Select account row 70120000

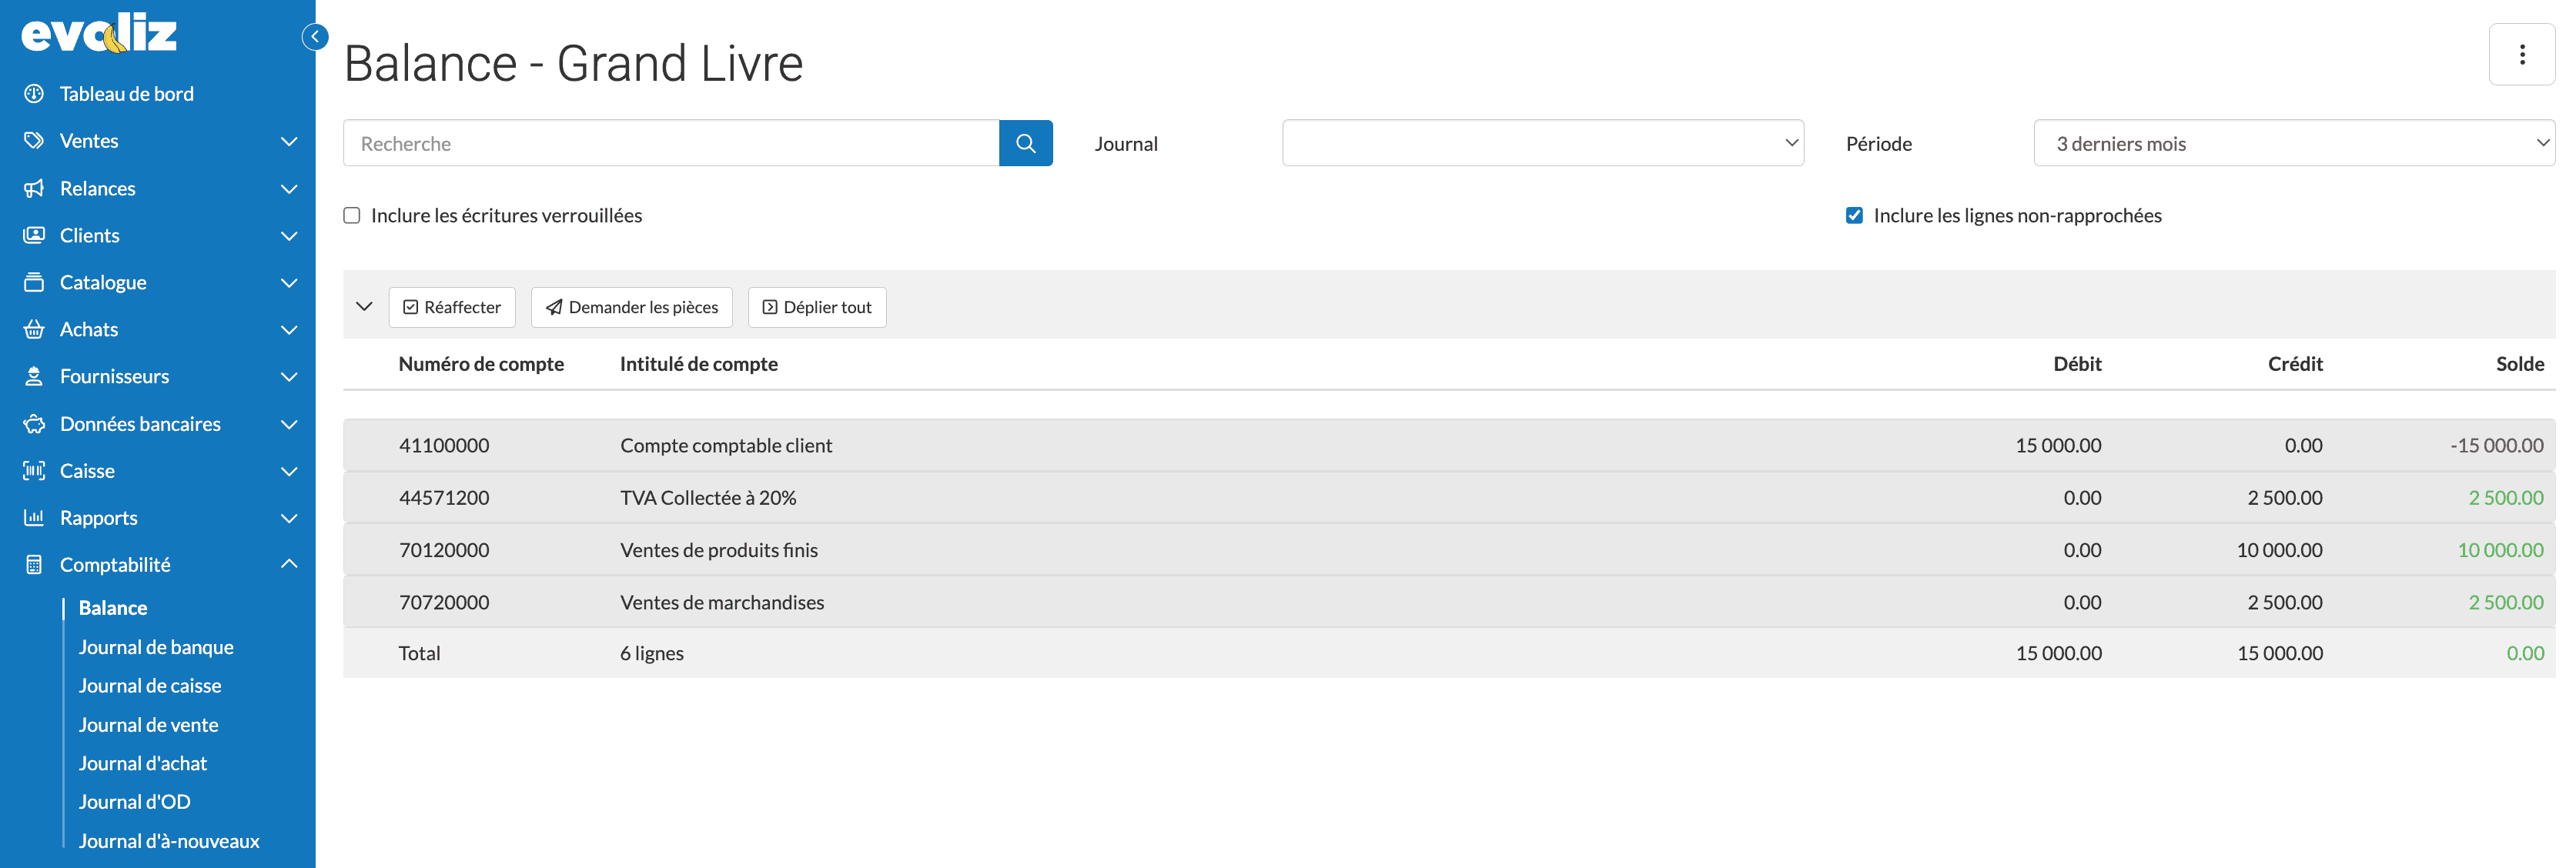(x=1449, y=549)
